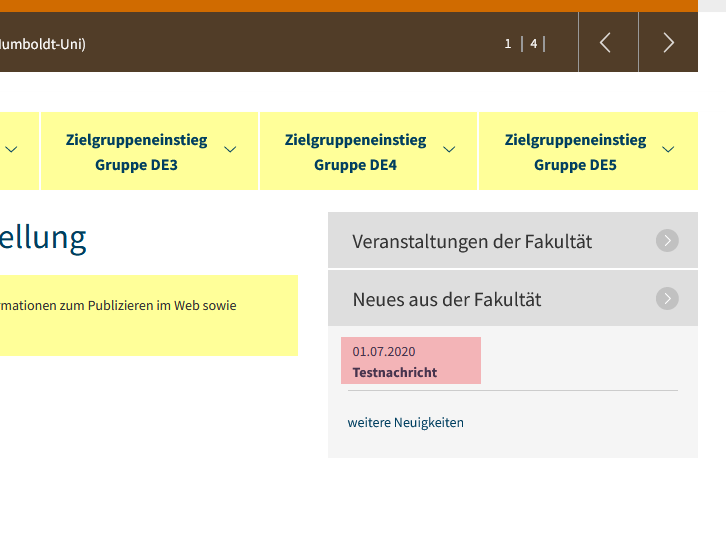
Task: Follow the weitere Neuigkeiten link
Action: tap(405, 423)
